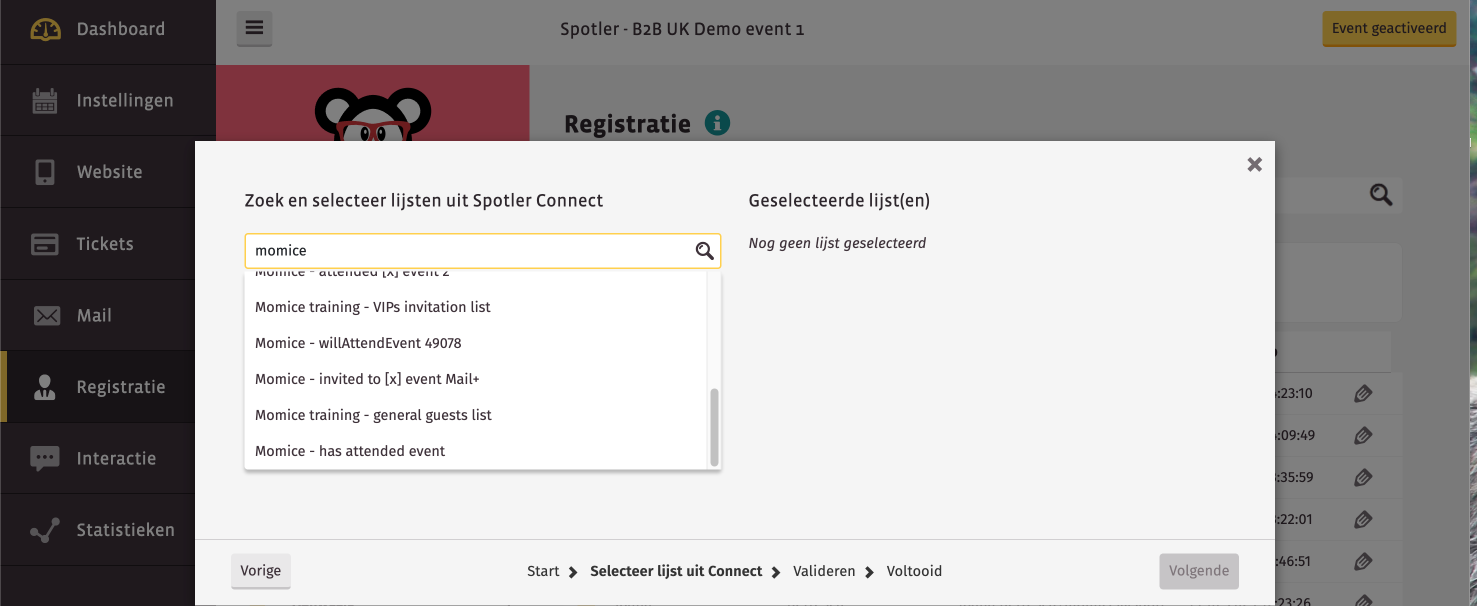Click the Dashboard gauge icon
Screen dimensions: 1477x606
(45, 30)
